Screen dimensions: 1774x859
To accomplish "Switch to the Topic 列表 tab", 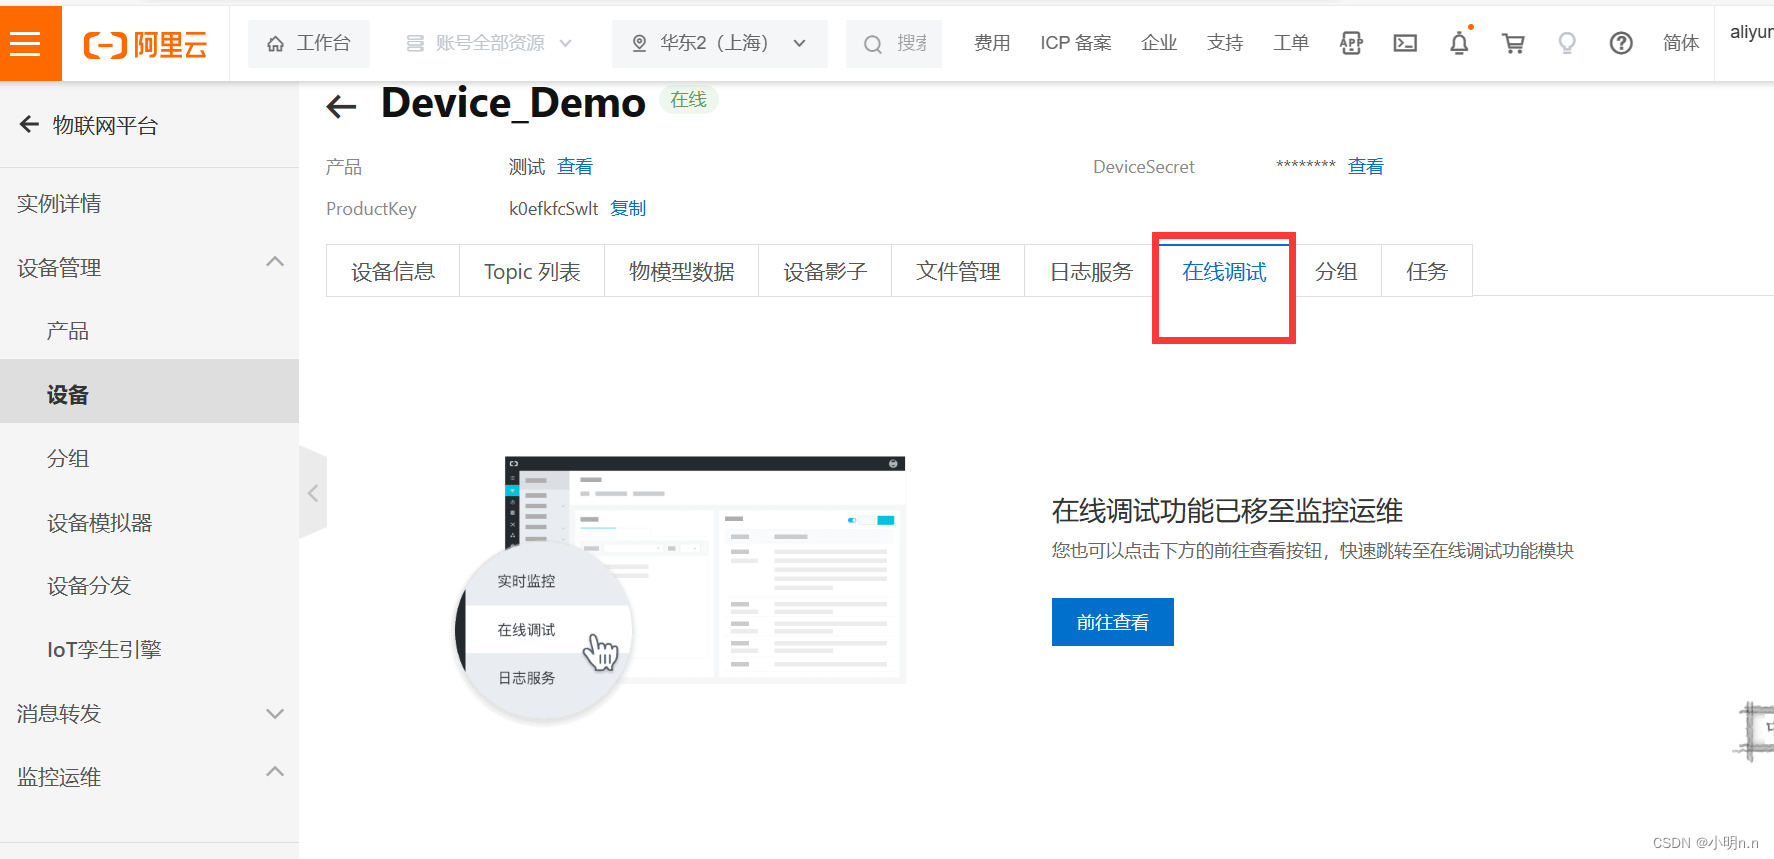I will pos(532,271).
